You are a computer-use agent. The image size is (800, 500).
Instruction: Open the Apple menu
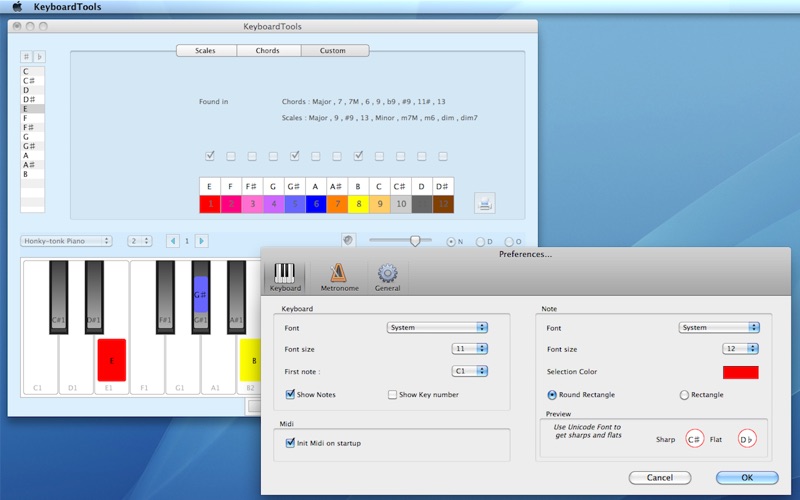point(17,7)
